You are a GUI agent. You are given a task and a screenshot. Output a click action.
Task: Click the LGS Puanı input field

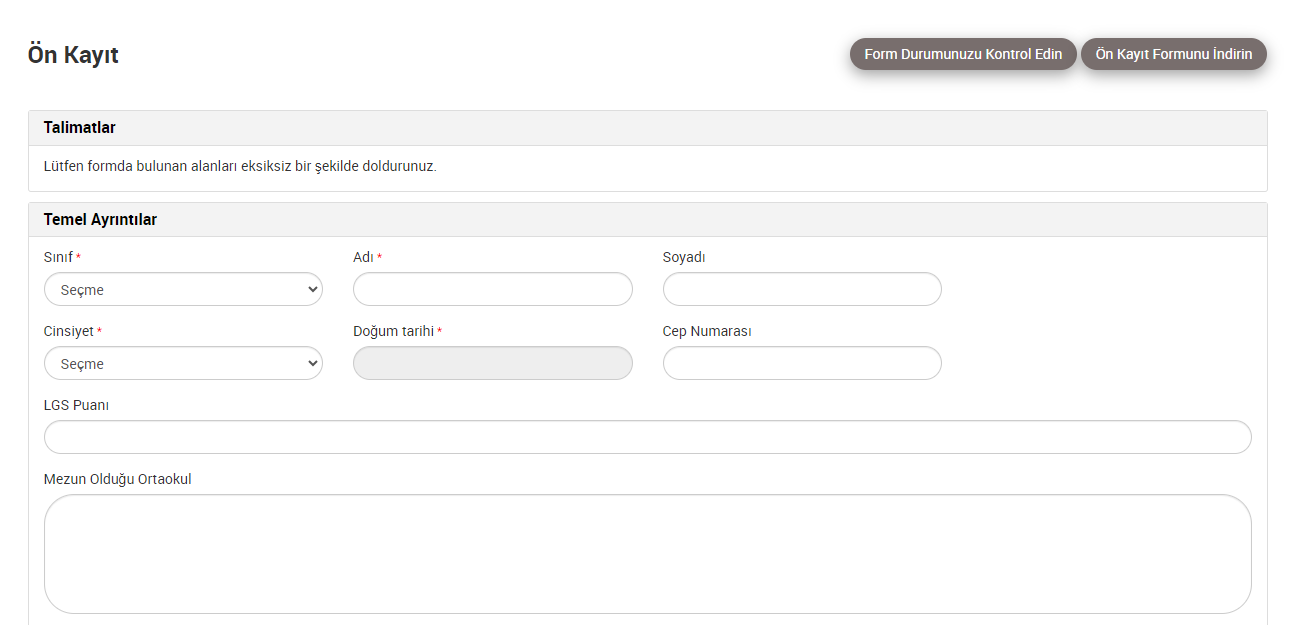pyautogui.click(x=647, y=438)
